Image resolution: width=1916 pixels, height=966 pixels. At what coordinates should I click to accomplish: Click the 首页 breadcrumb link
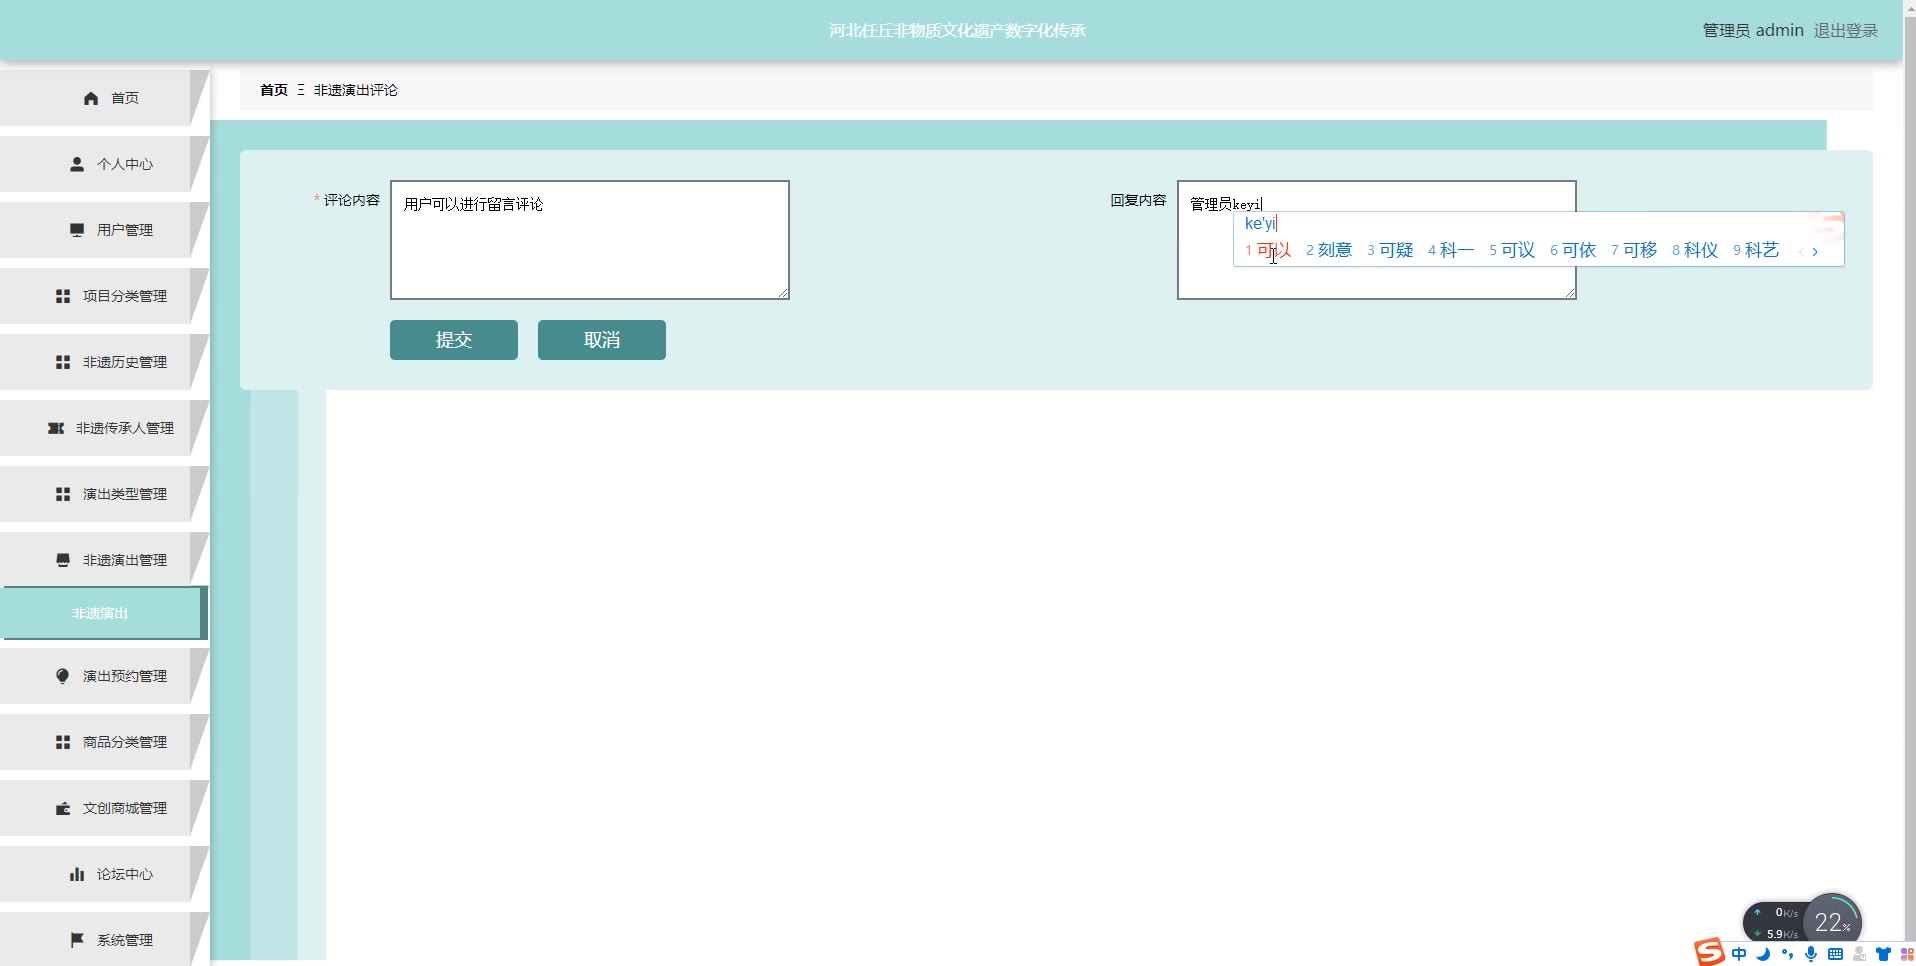click(274, 90)
